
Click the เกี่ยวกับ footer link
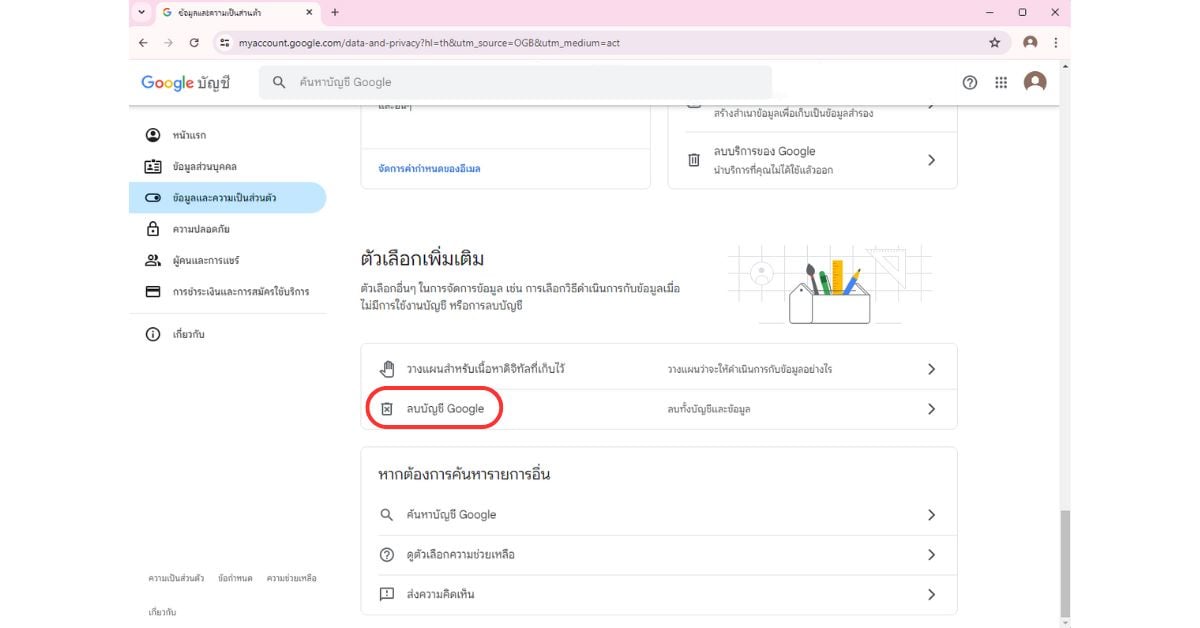pyautogui.click(x=162, y=611)
